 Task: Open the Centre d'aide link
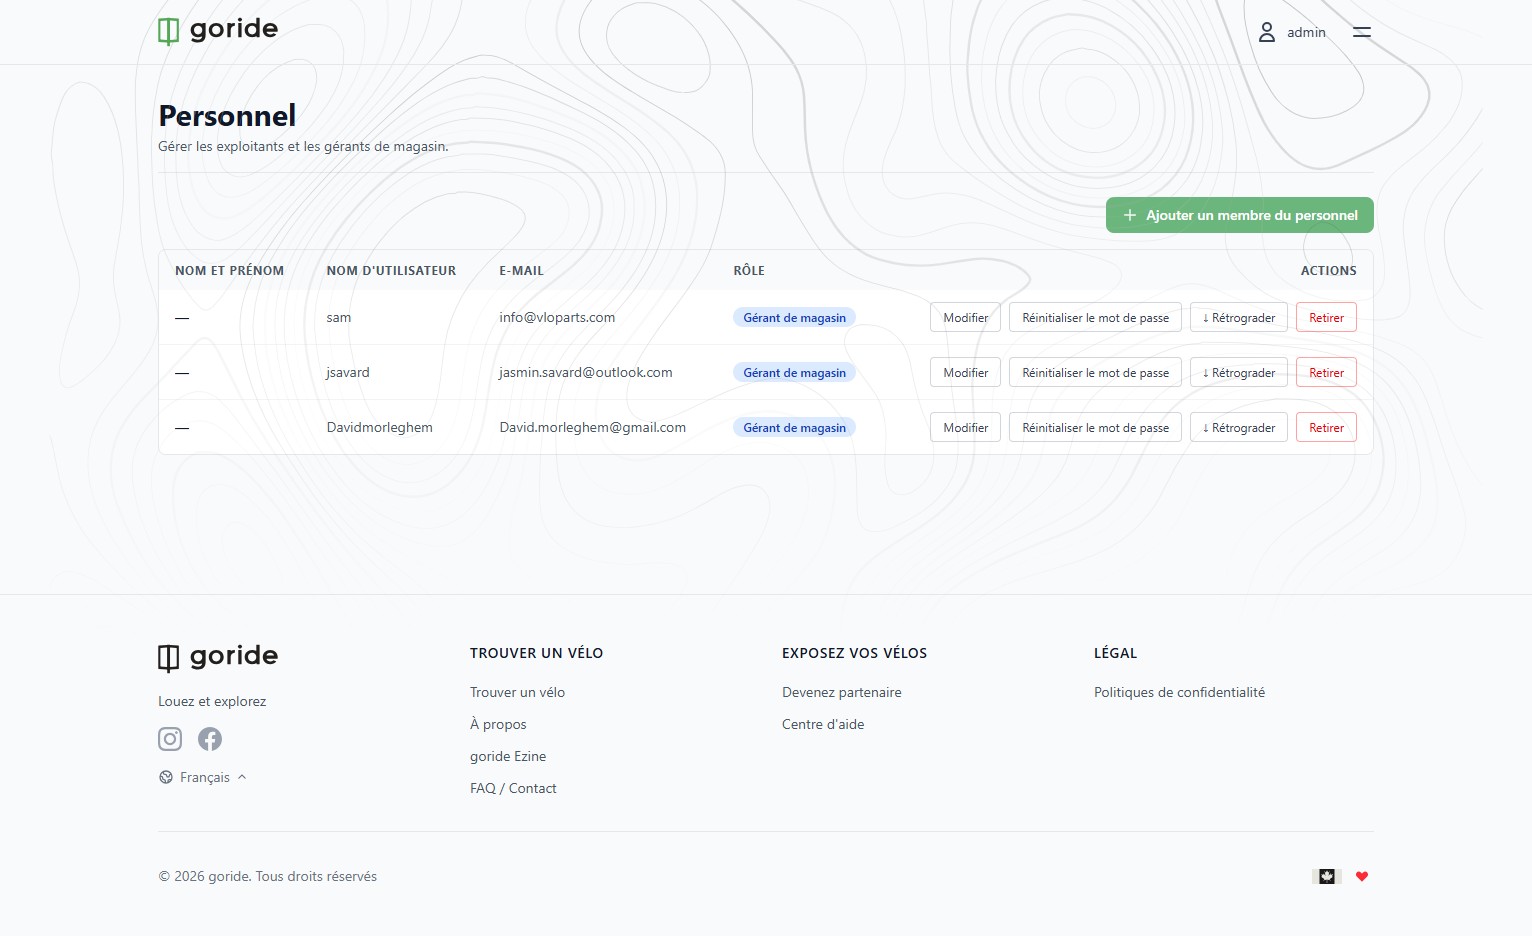tap(823, 724)
